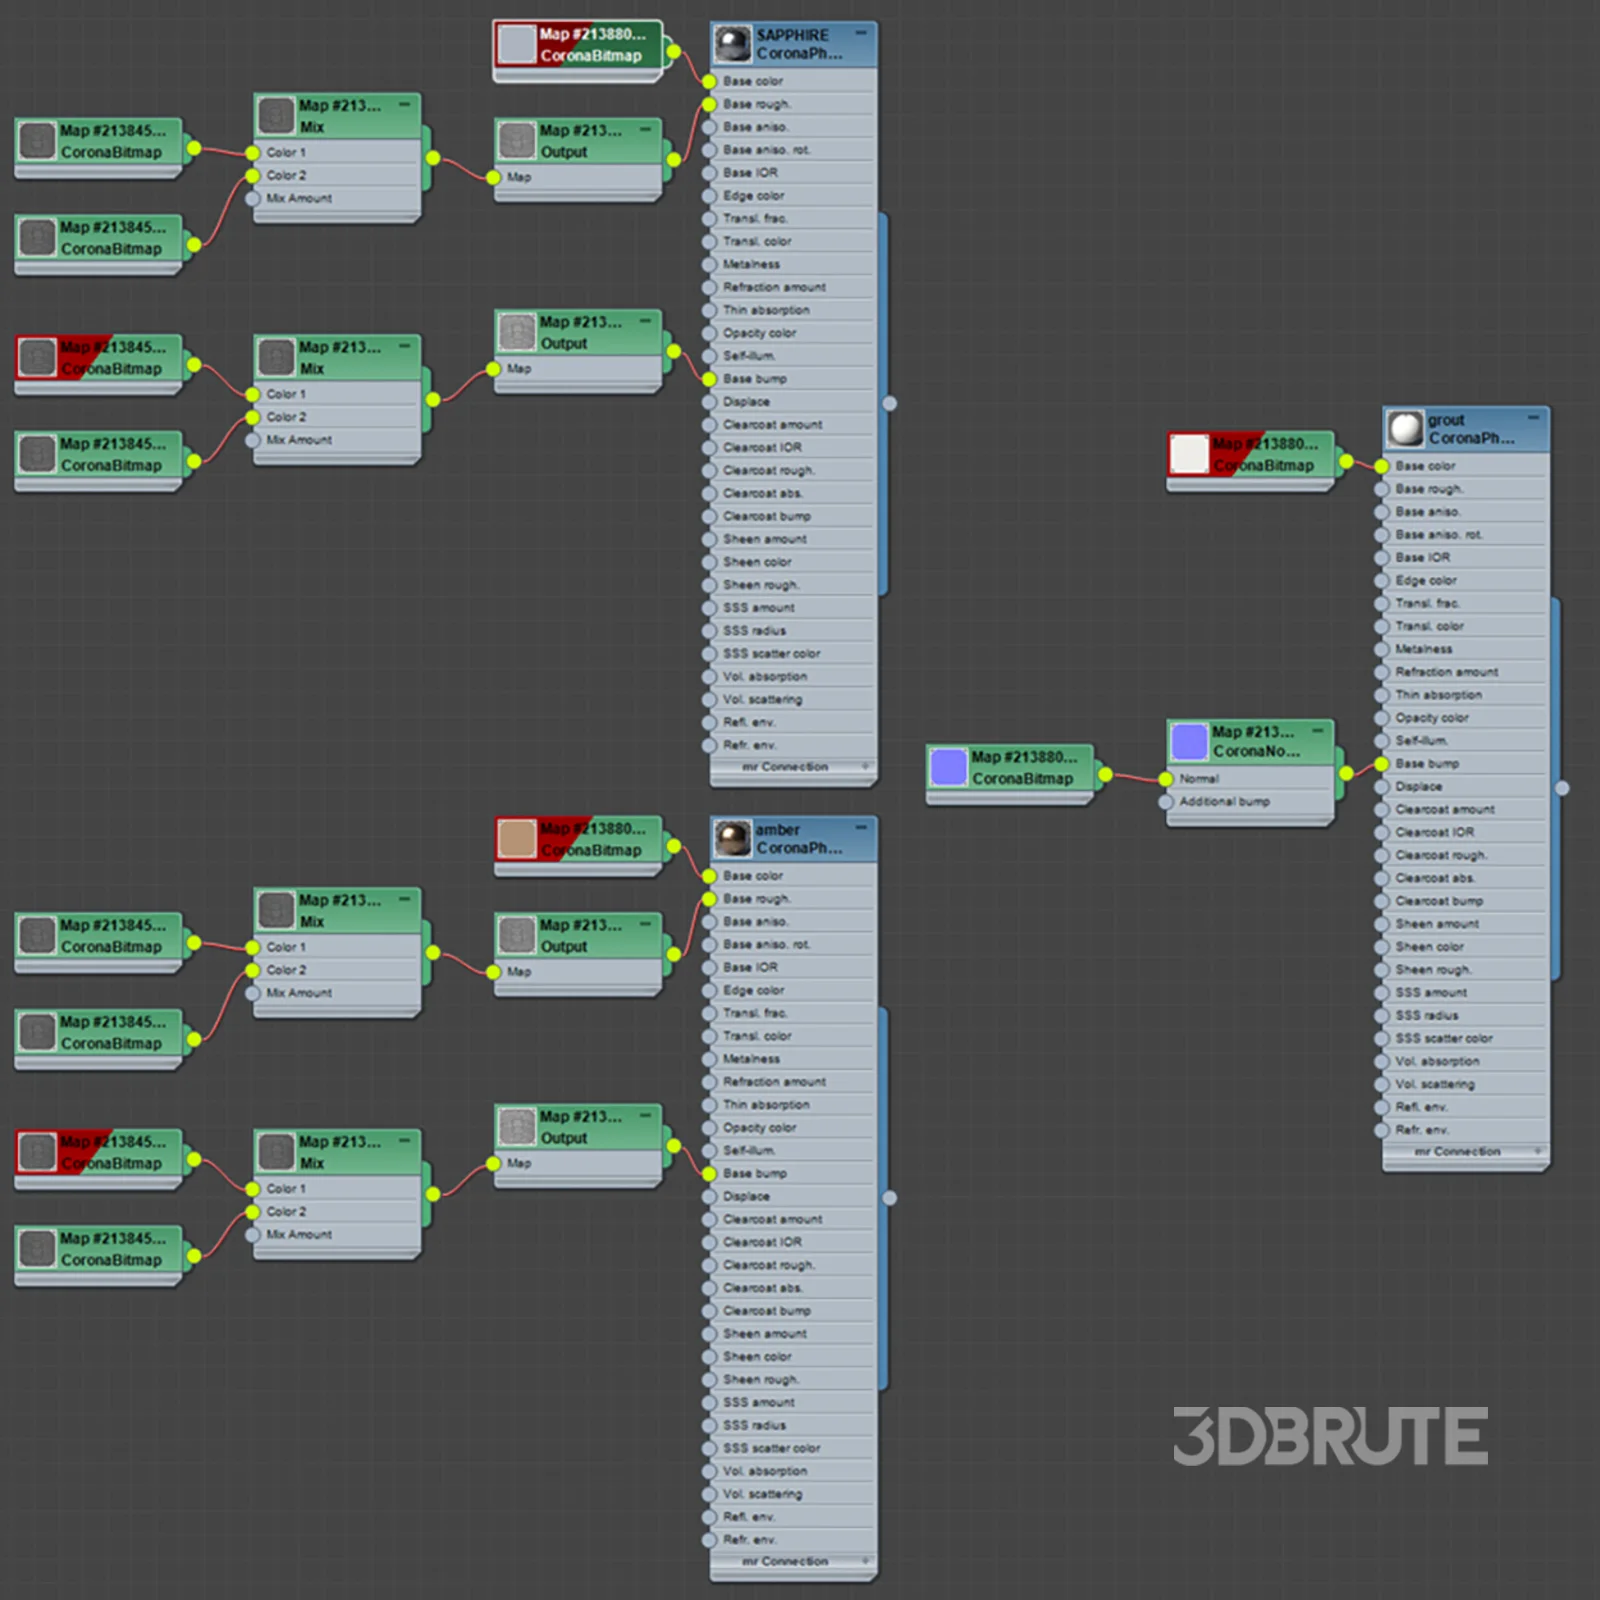Click the grout material sphere preview
Screen dimensions: 1600x1600
pyautogui.click(x=1405, y=429)
